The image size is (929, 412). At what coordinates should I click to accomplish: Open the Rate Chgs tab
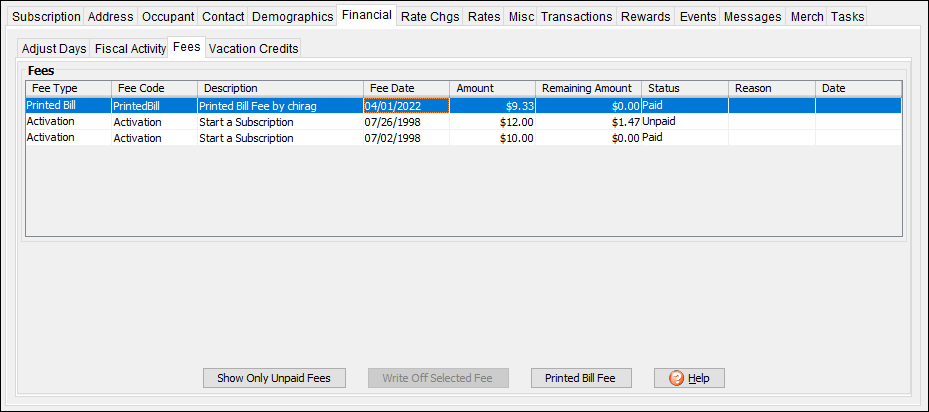click(430, 17)
